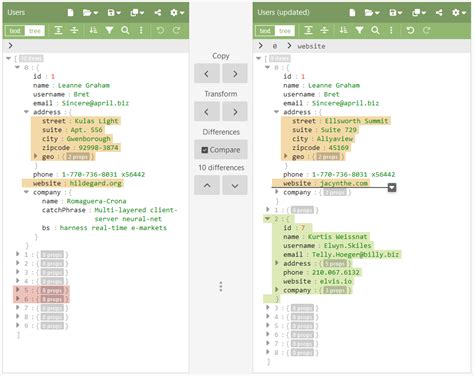Expand all fields in left panel

58,30
